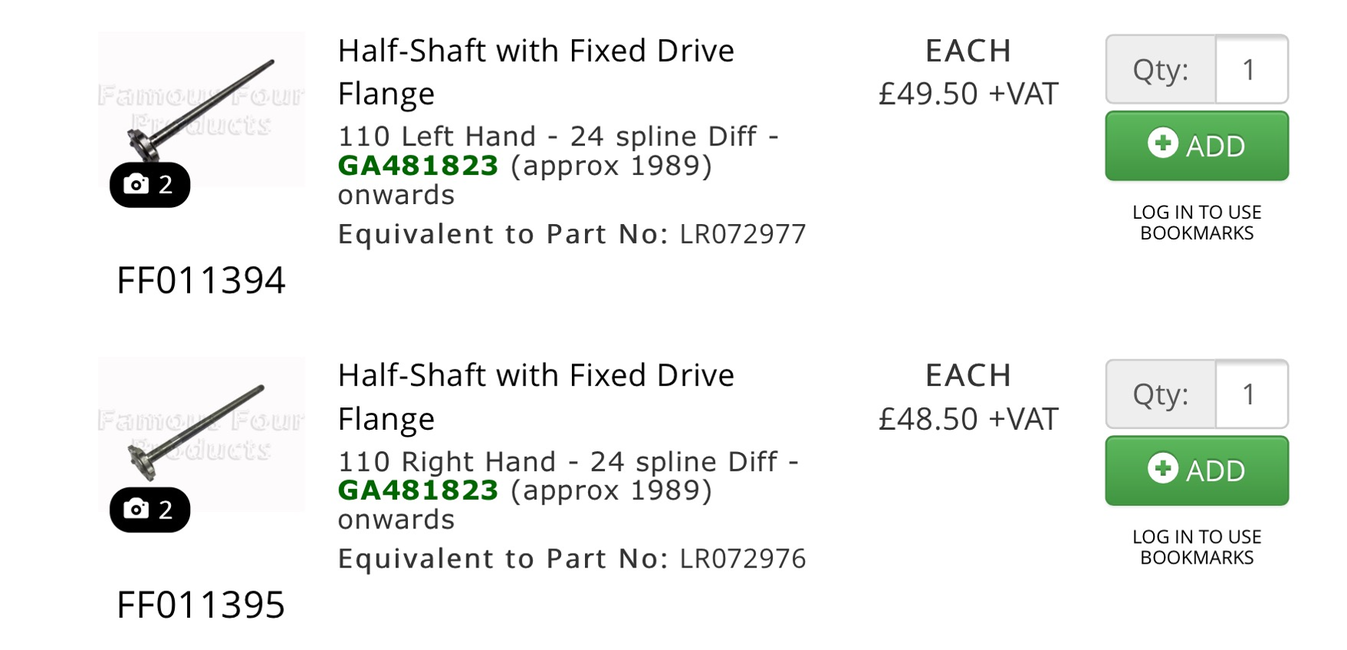
Task: Add the Left Hand half-shaft to basket
Action: tap(1197, 146)
